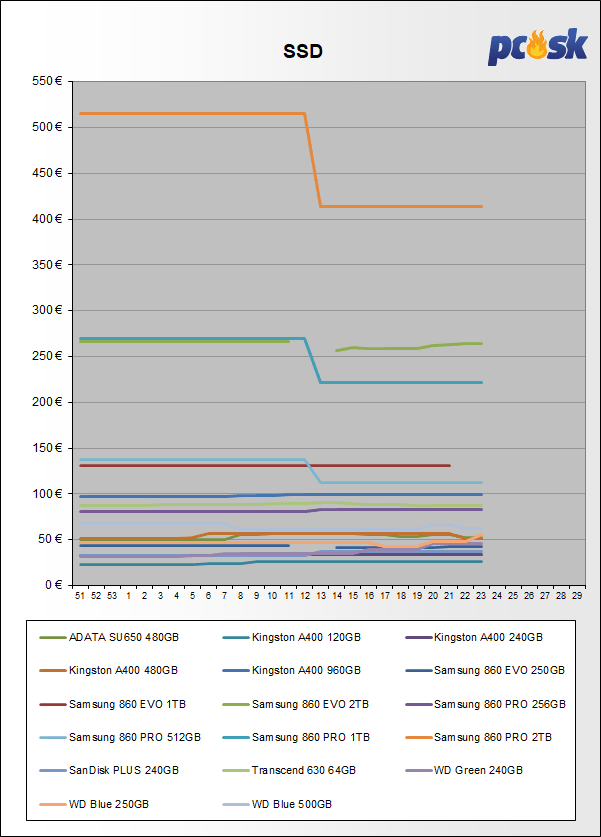The image size is (601, 837).
Task: Click the 300 € axis label
Action: [x=47, y=310]
